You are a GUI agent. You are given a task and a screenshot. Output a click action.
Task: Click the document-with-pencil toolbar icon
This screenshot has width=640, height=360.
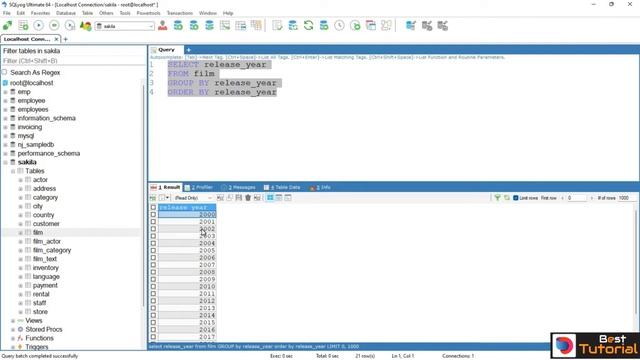(x=277, y=26)
